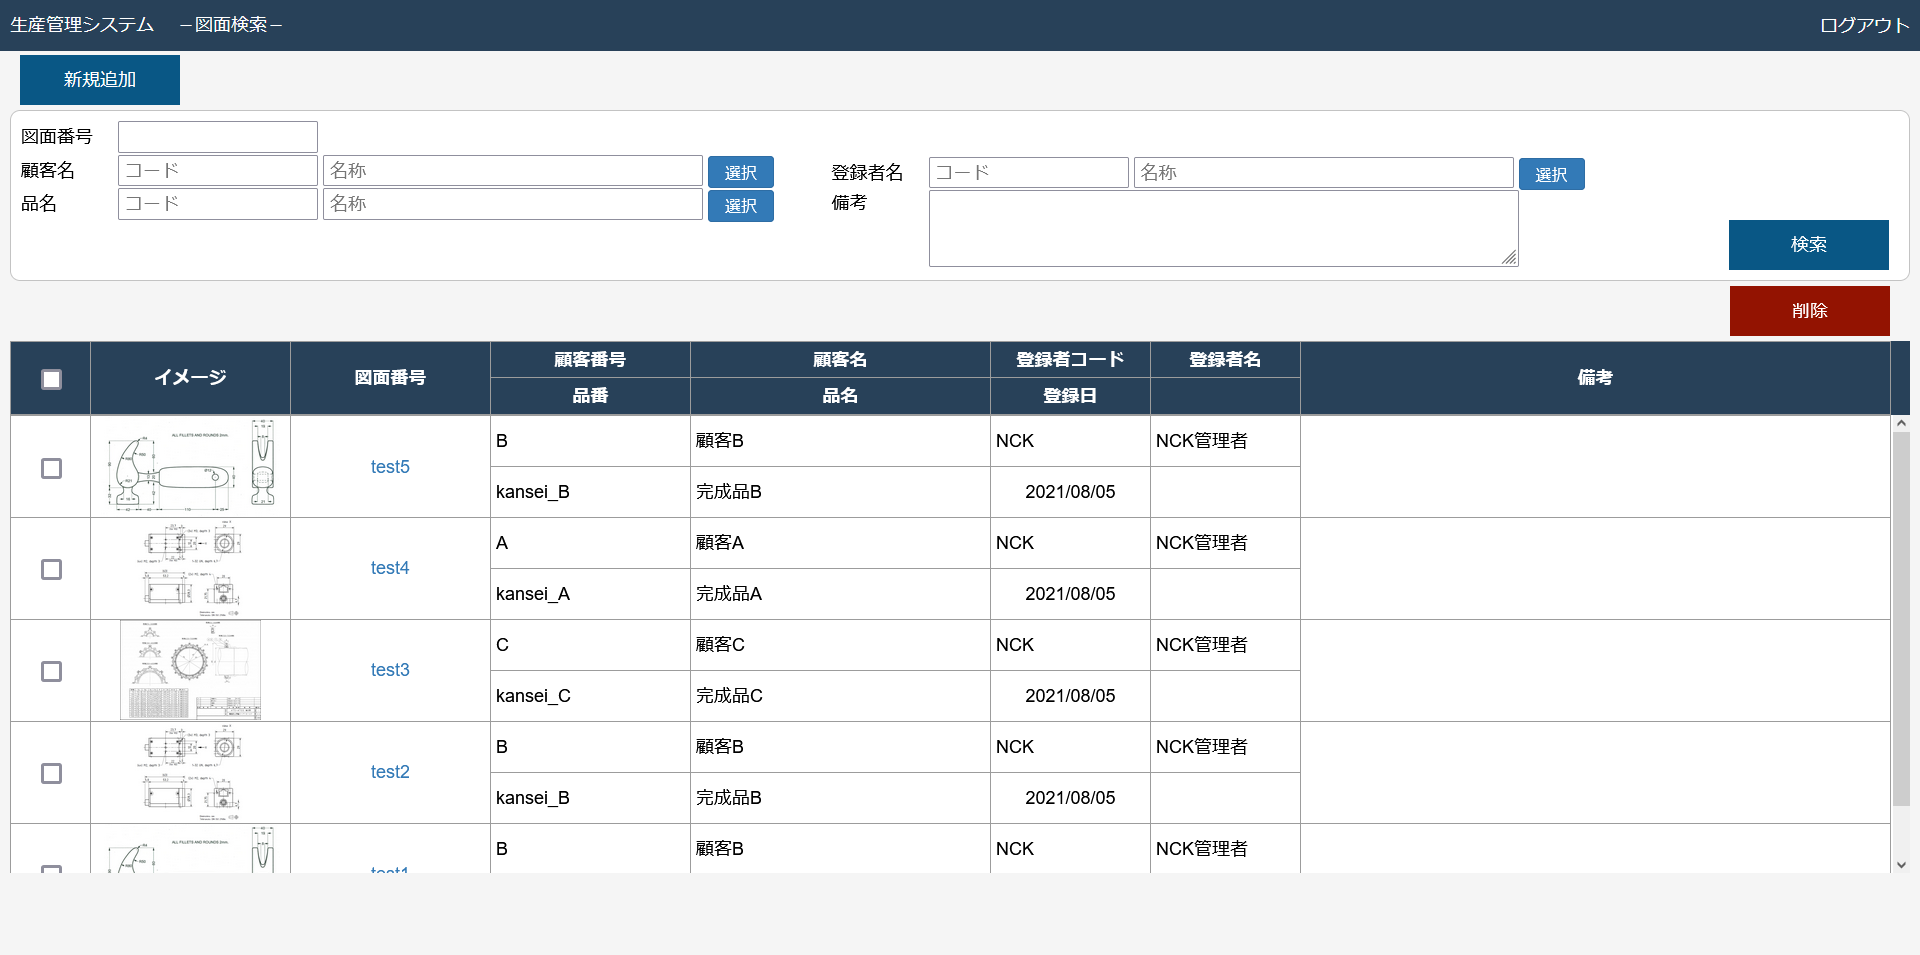Screen dimensions: 1920x955
Task: Click the table scrollbar down arrow
Action: pos(1901,865)
